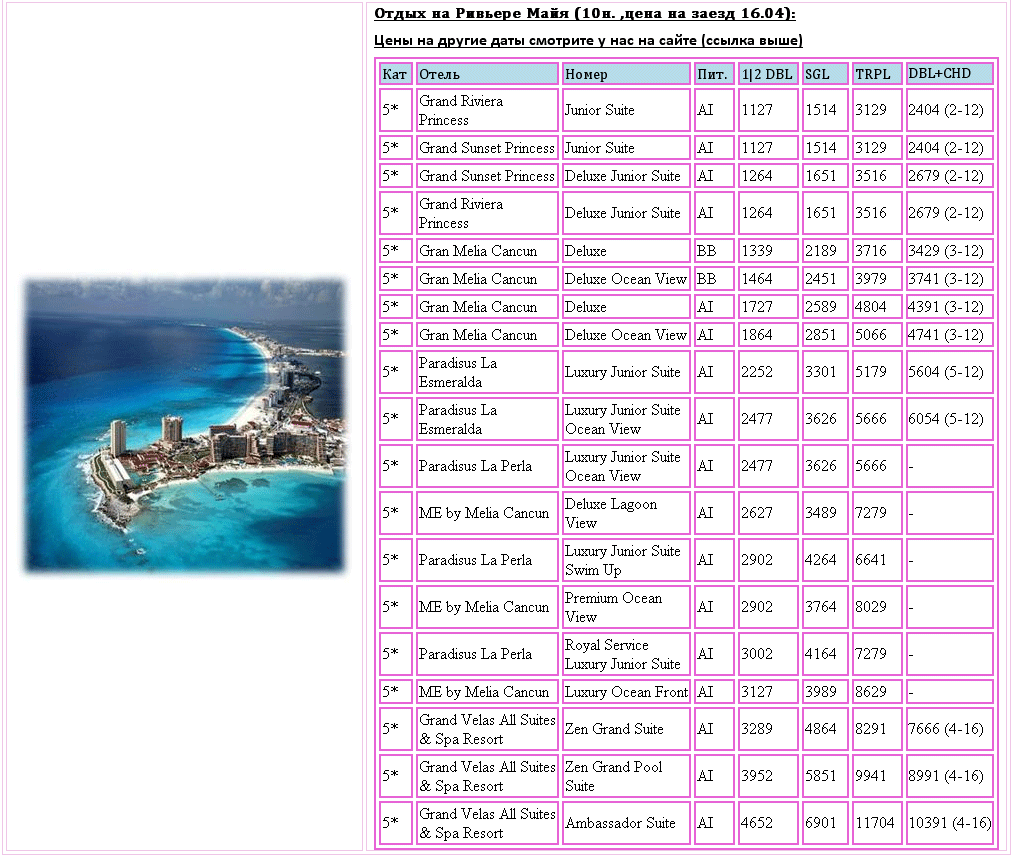
Task: Select the '10391 (4-16)' price cell
Action: pos(949,823)
